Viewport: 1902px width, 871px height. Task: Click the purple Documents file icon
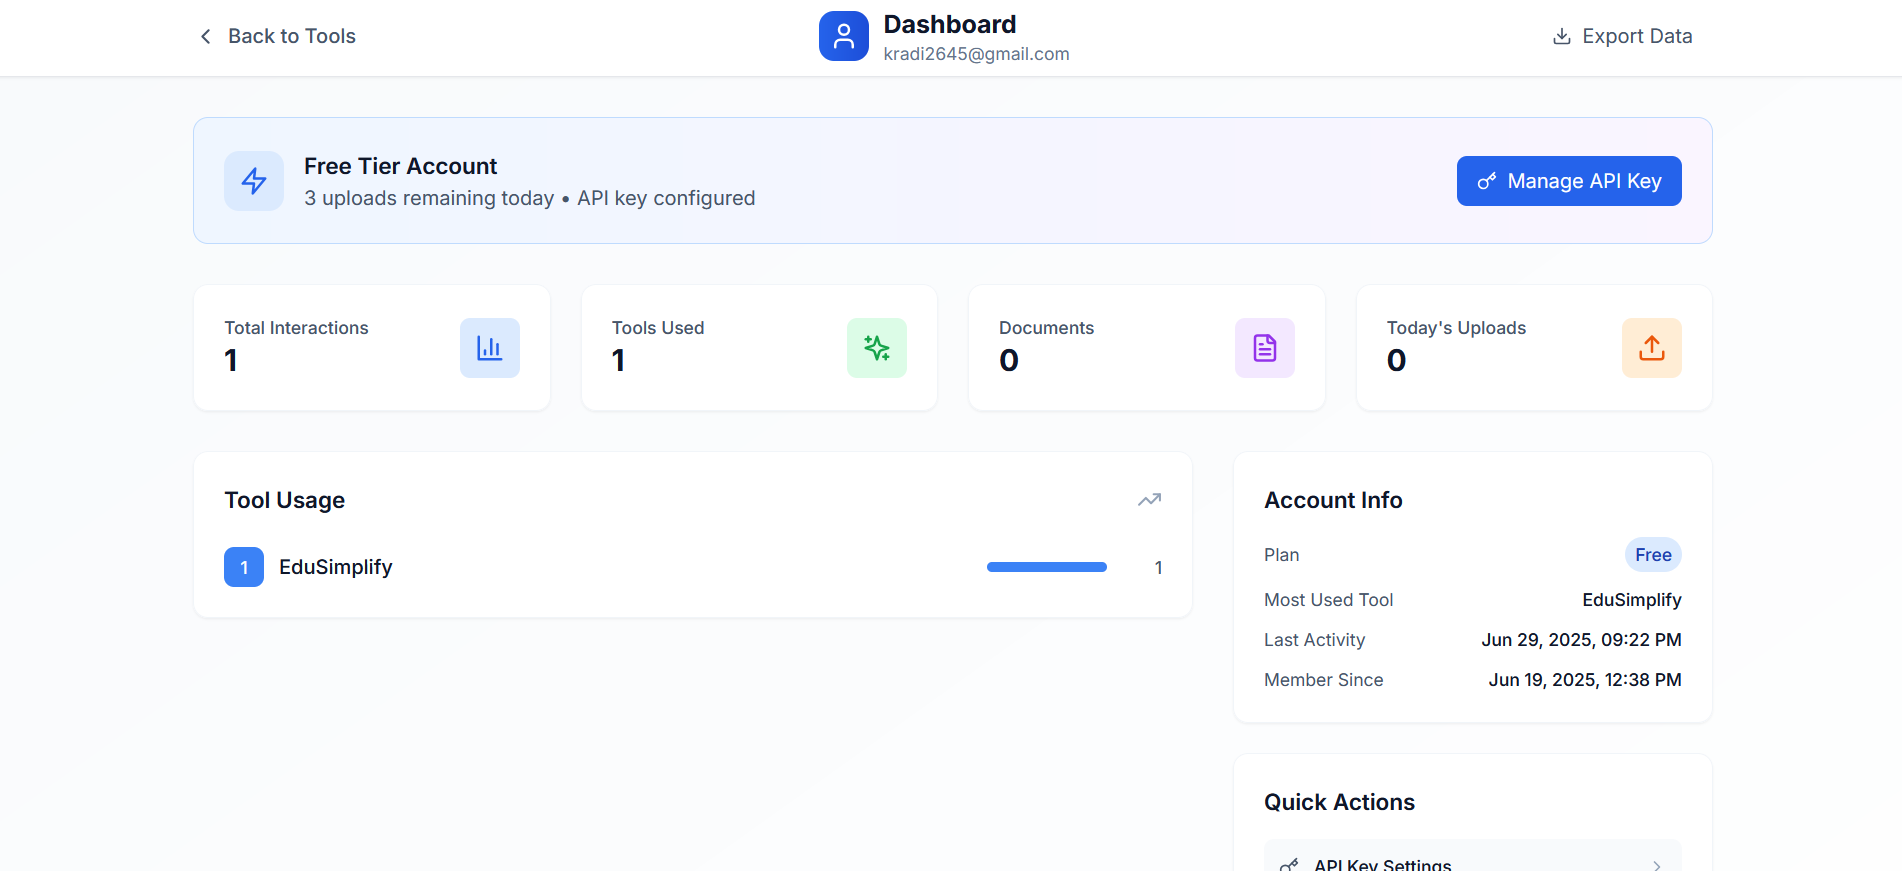click(x=1265, y=348)
